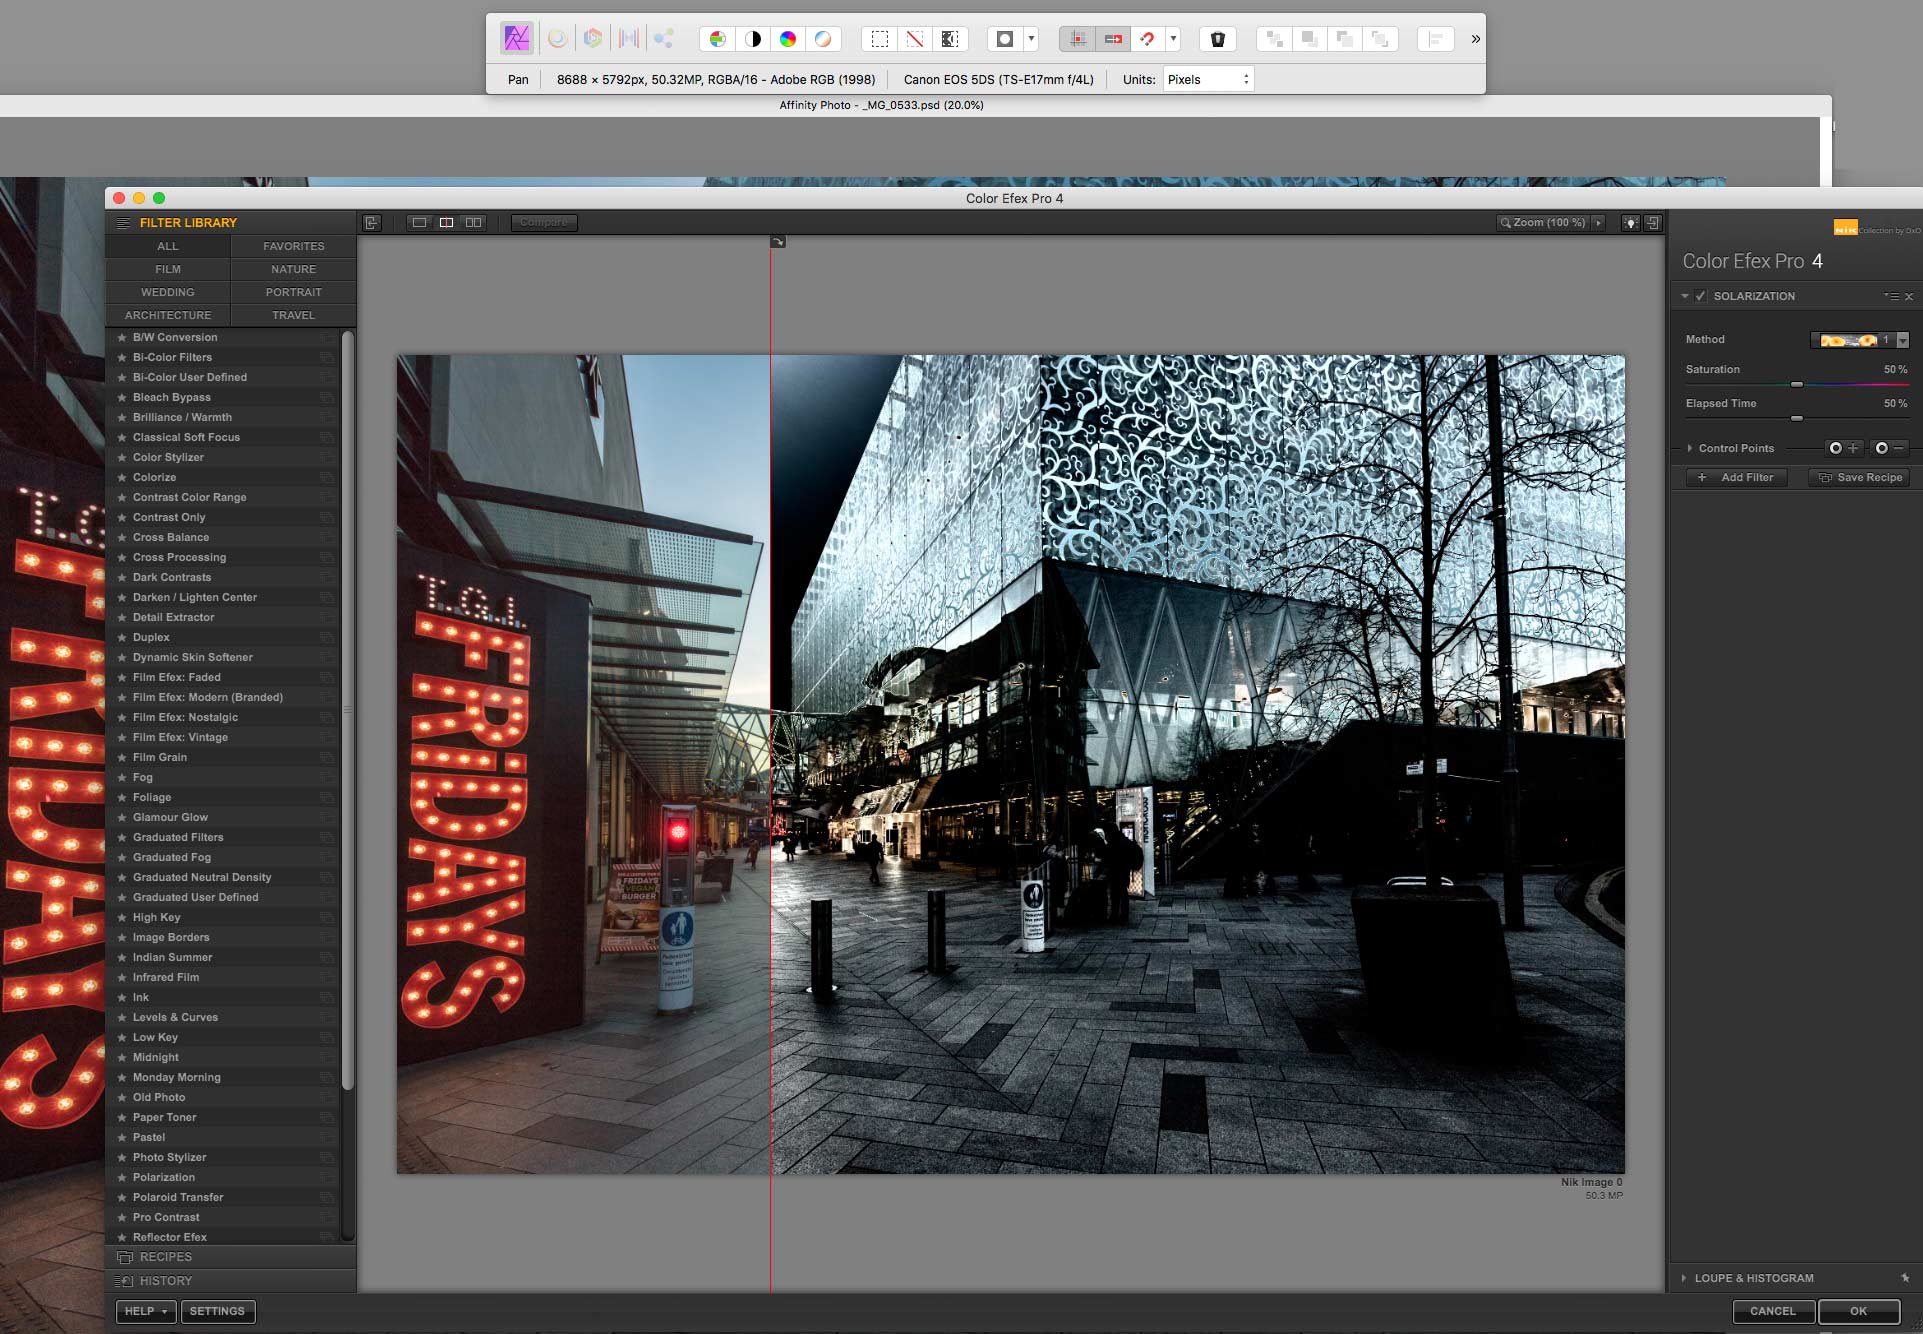This screenshot has width=1923, height=1334.
Task: Star the Glamour Glow filter
Action: [x=122, y=817]
